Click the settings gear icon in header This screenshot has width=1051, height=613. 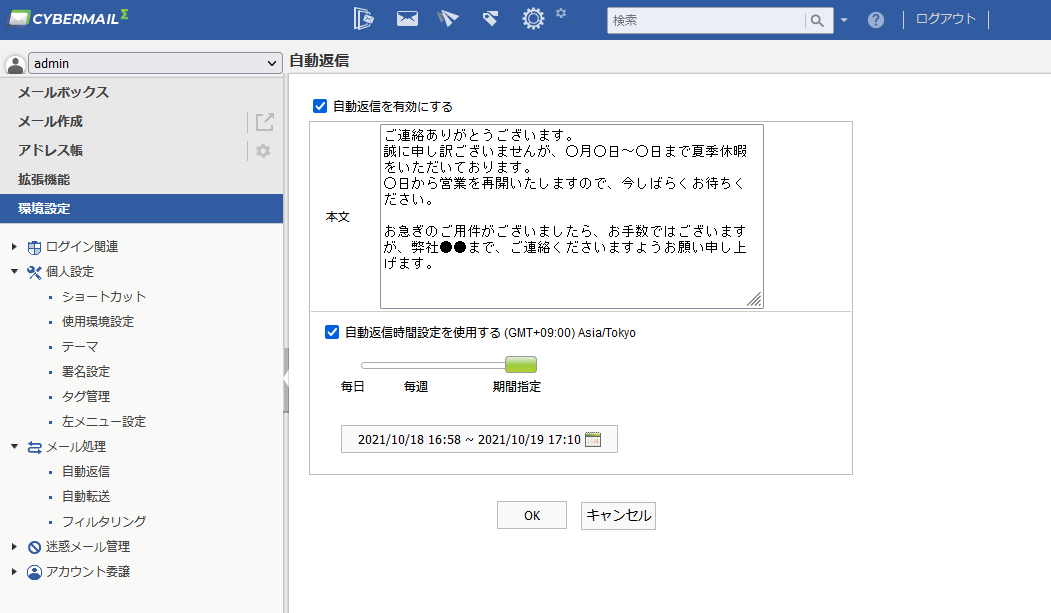(x=533, y=19)
